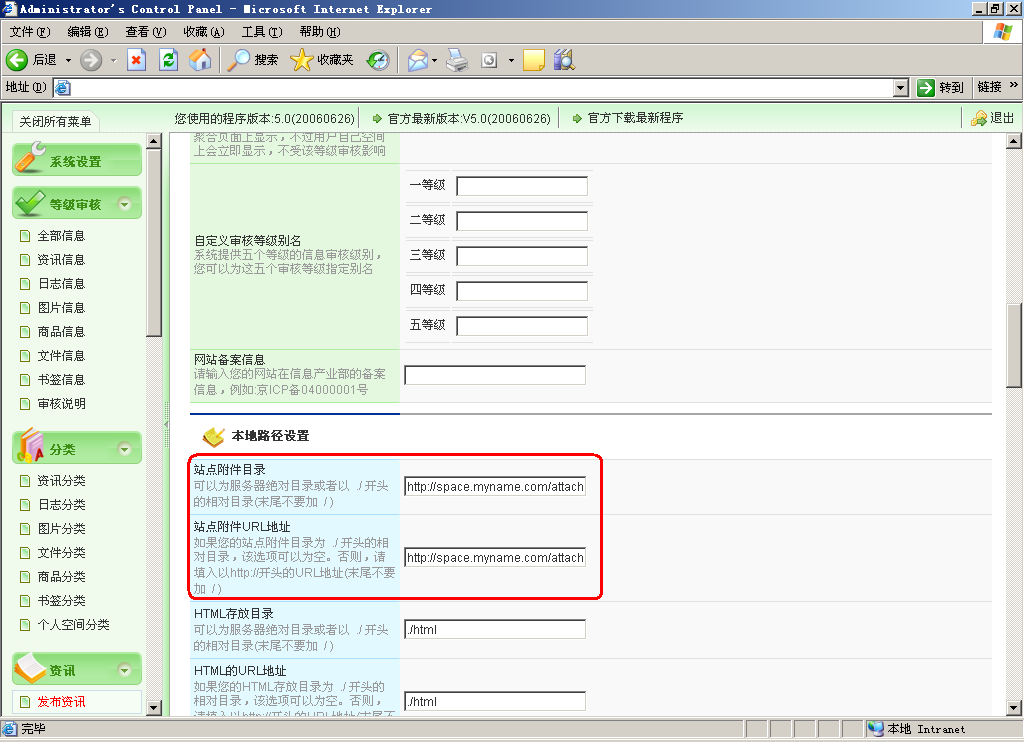
Task: Open the 查看(V) menu
Action: [x=146, y=31]
